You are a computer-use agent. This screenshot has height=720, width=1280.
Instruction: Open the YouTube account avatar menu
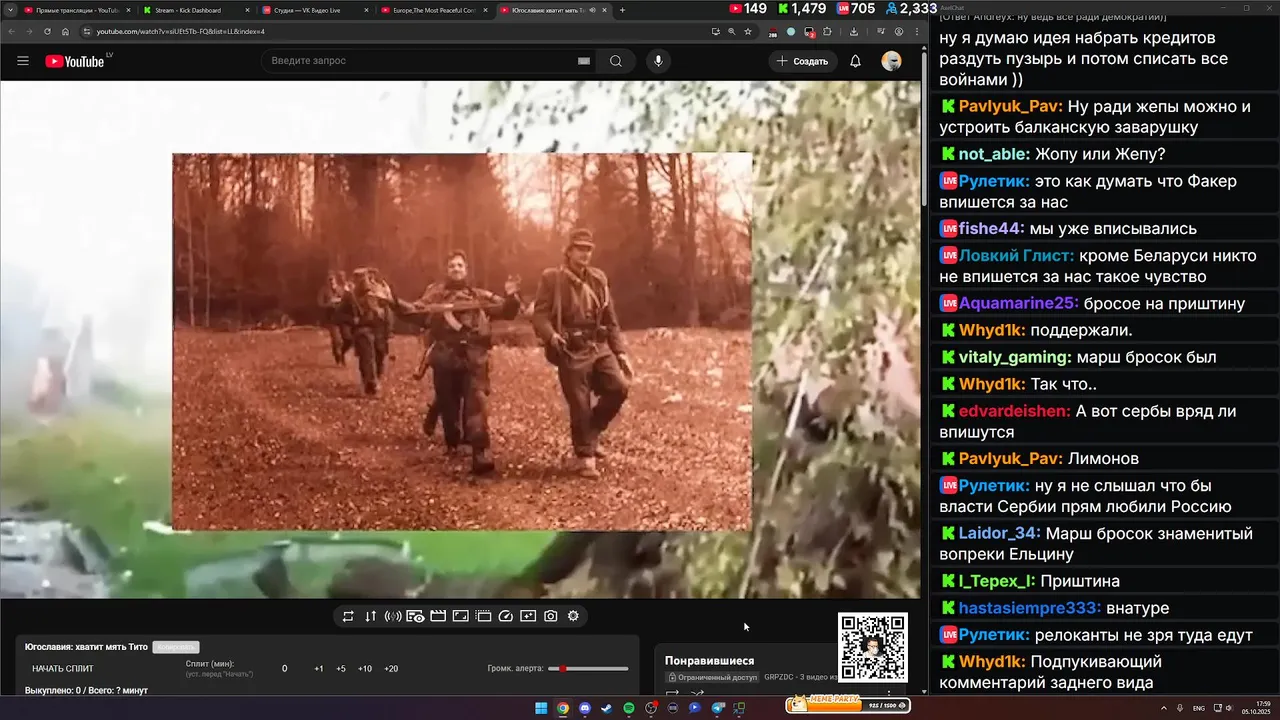coord(891,61)
